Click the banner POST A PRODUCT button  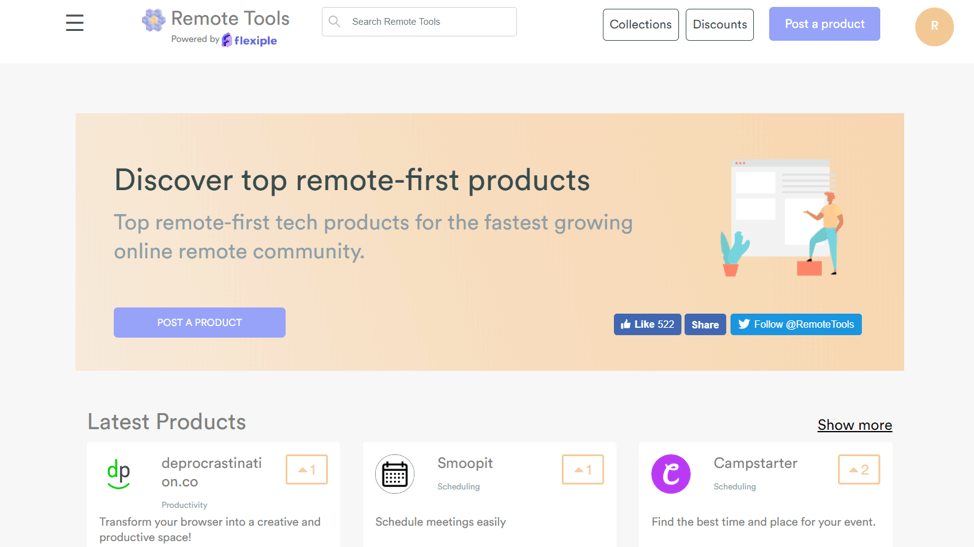click(199, 322)
